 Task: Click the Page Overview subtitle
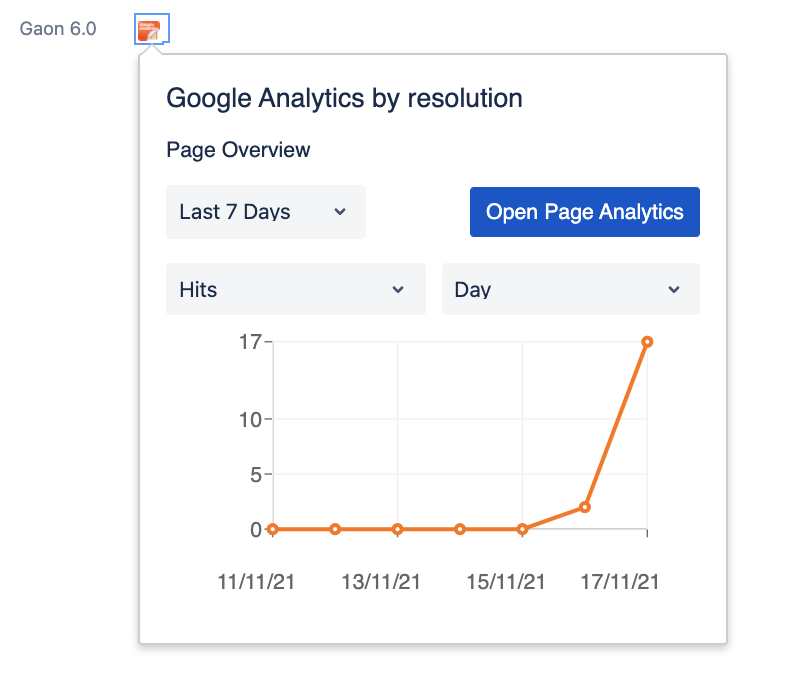coord(238,150)
